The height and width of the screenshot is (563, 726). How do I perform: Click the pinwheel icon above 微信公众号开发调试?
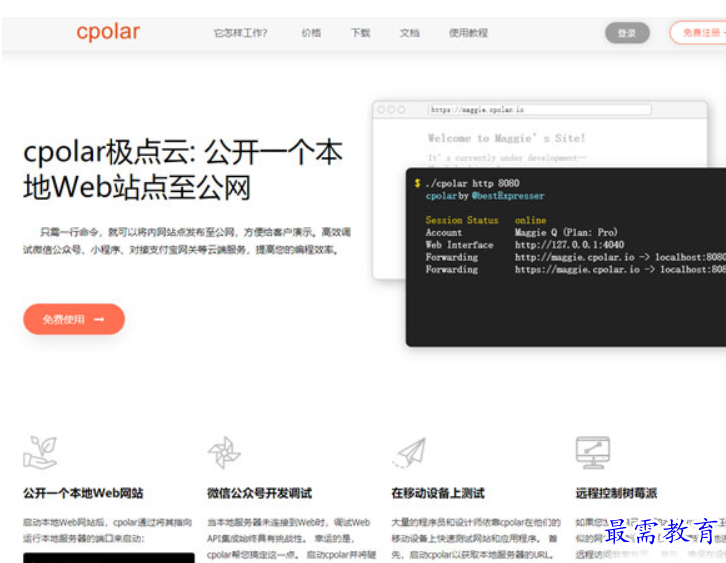224,452
